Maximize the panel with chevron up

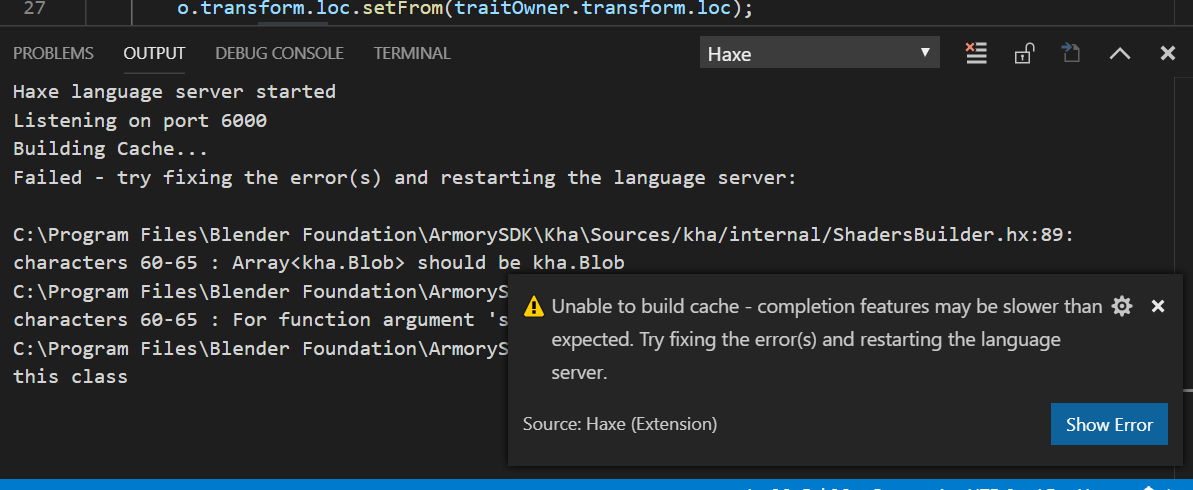point(1120,53)
